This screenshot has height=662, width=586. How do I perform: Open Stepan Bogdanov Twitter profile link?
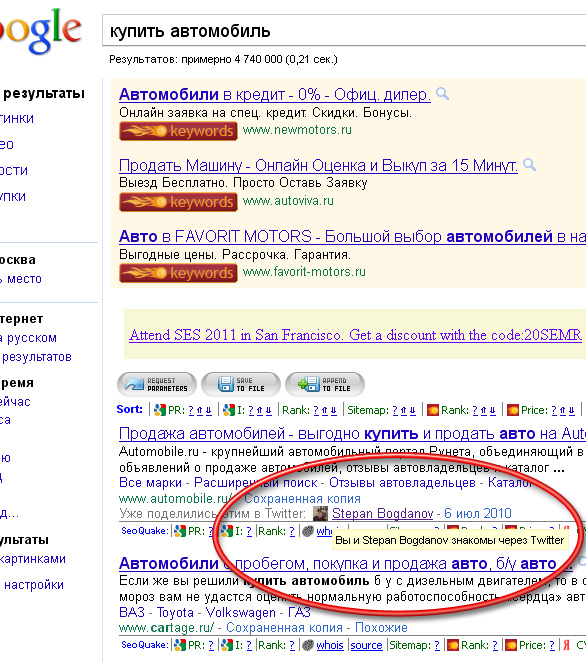tap(383, 513)
